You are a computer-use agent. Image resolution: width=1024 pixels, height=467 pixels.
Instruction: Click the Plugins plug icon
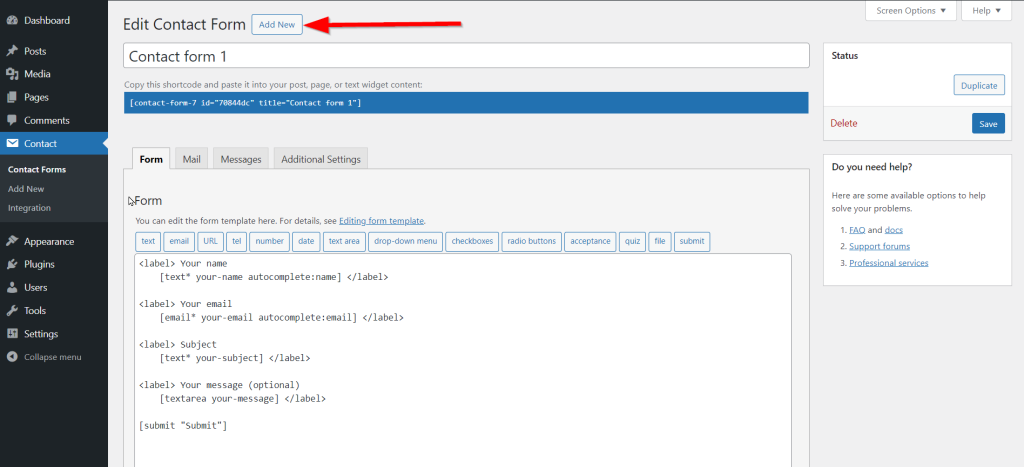[12, 264]
